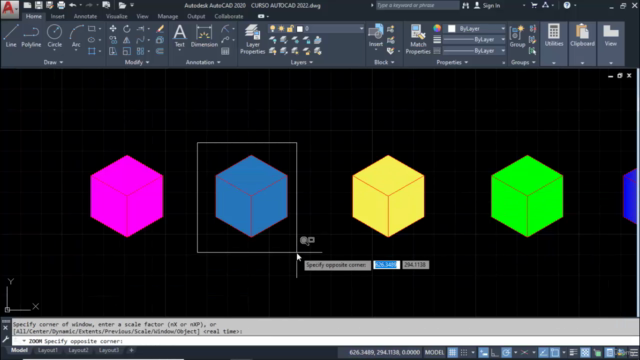Switch to the Annotate ribbon tab
The height and width of the screenshot is (360, 640).
(x=85, y=16)
